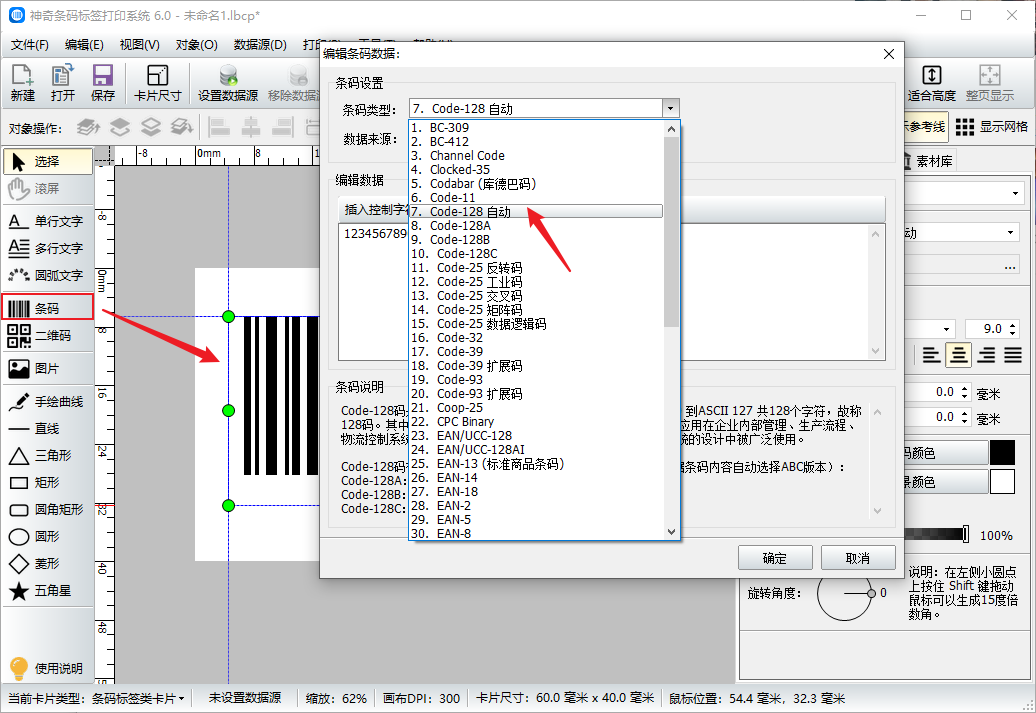The width and height of the screenshot is (1036, 713).
Task: Toggle the 参考线 guide lines button
Action: pos(926,127)
